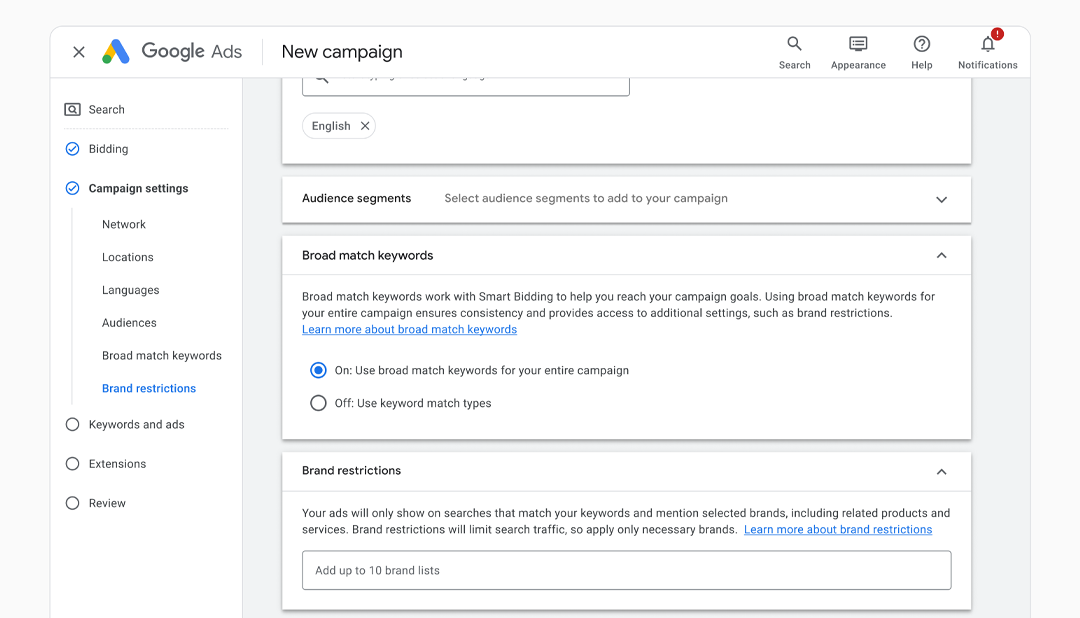
Task: Click the Appearance icon
Action: 858,45
